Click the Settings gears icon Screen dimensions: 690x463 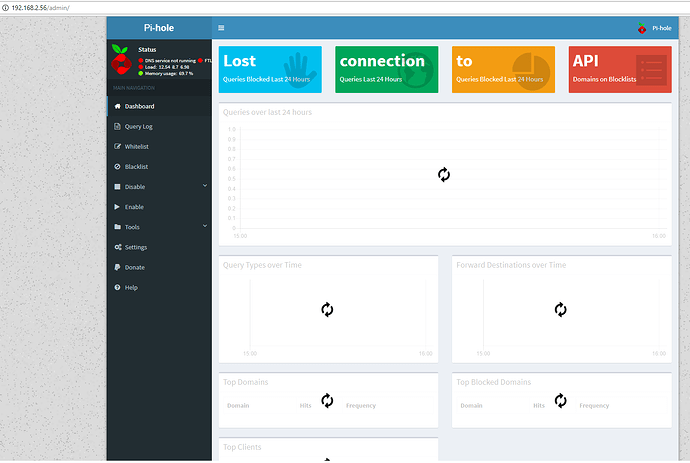point(117,247)
